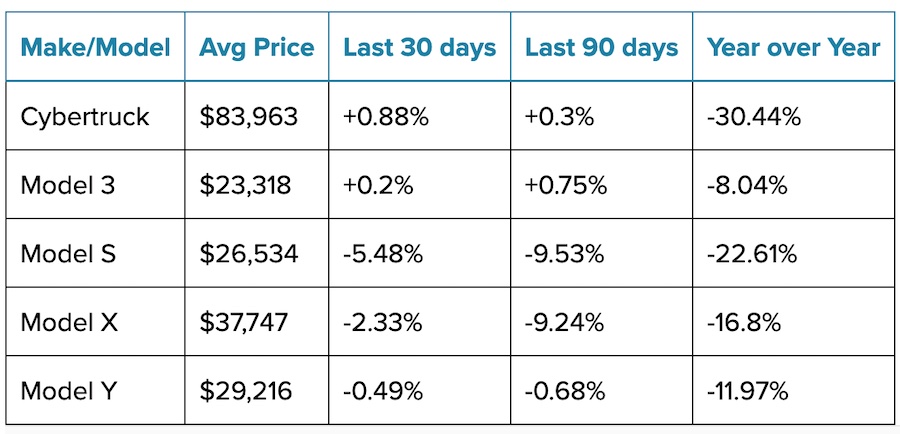
Task: Select the -11.97% year-over-year value
Action: tap(747, 390)
